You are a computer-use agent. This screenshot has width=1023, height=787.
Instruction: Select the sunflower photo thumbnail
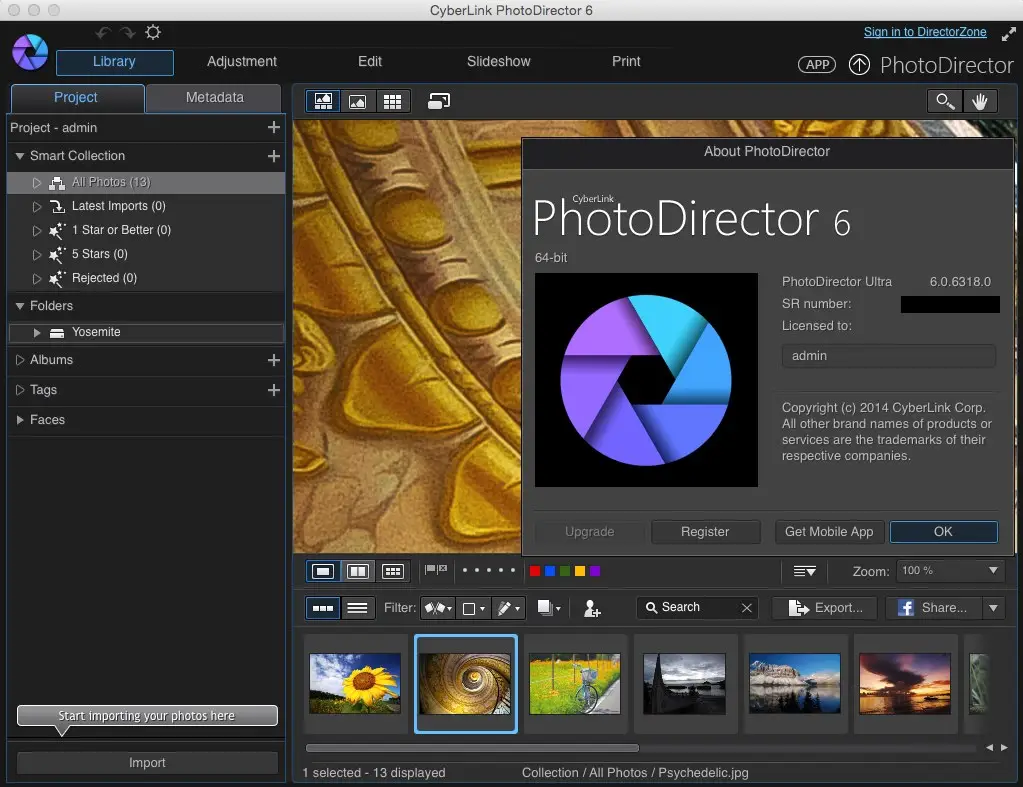point(355,683)
